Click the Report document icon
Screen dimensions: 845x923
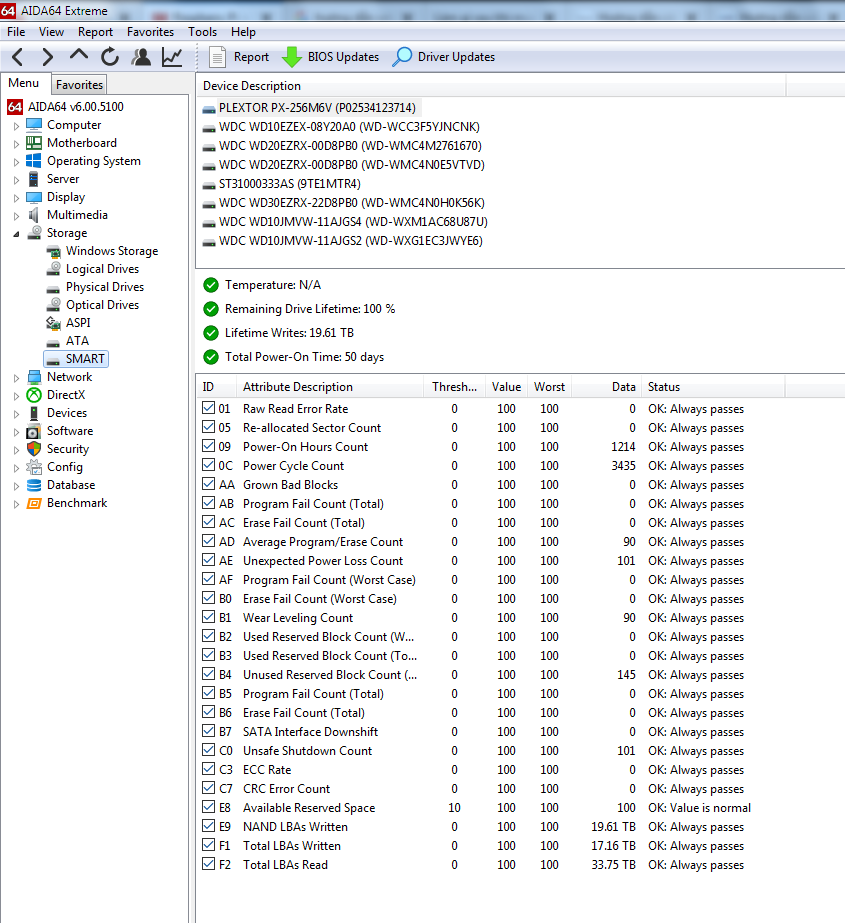217,57
